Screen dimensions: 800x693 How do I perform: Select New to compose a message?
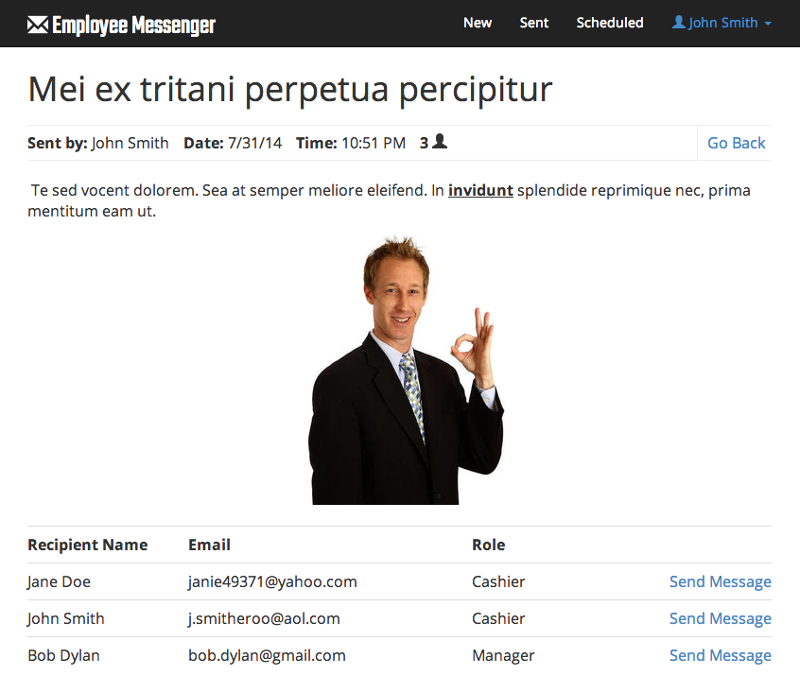click(477, 22)
